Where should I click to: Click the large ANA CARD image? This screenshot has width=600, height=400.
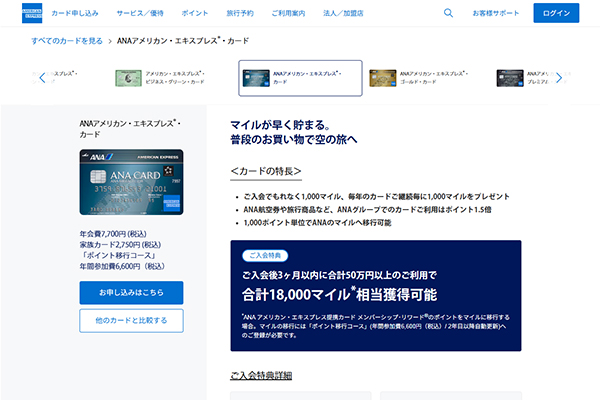[131, 182]
